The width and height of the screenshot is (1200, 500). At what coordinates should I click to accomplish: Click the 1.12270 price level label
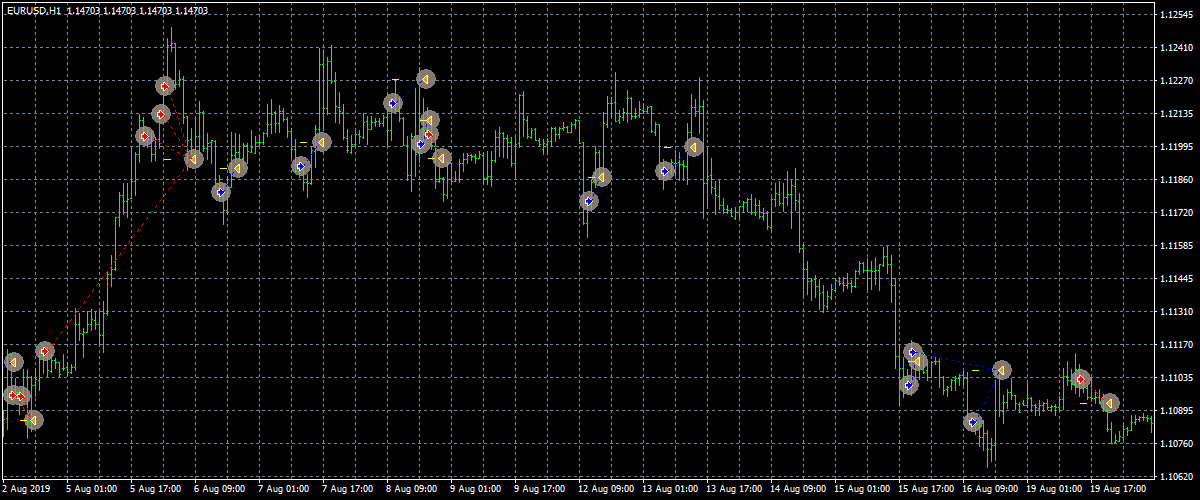(1177, 81)
